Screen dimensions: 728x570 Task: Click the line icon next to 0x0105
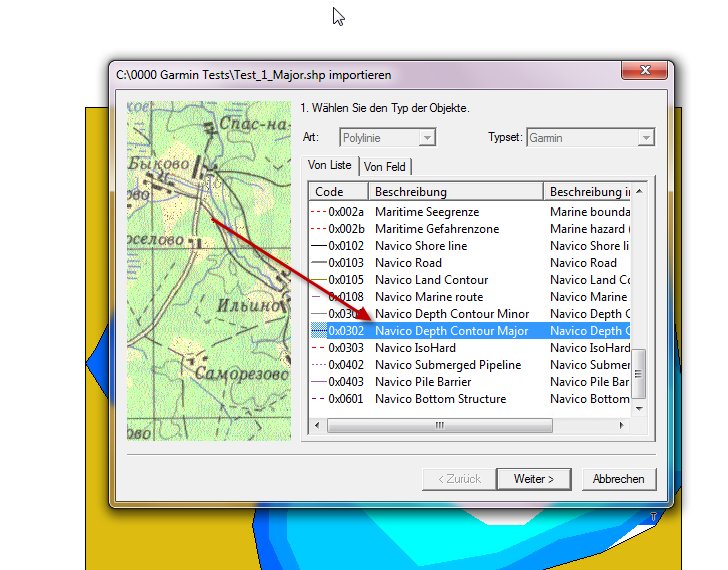pos(319,280)
